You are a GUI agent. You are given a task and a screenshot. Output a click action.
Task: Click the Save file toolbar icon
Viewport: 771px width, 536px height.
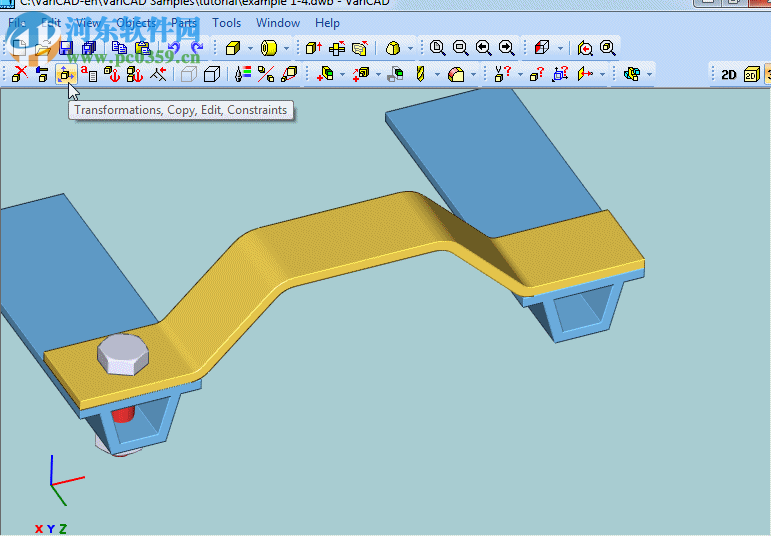(66, 47)
